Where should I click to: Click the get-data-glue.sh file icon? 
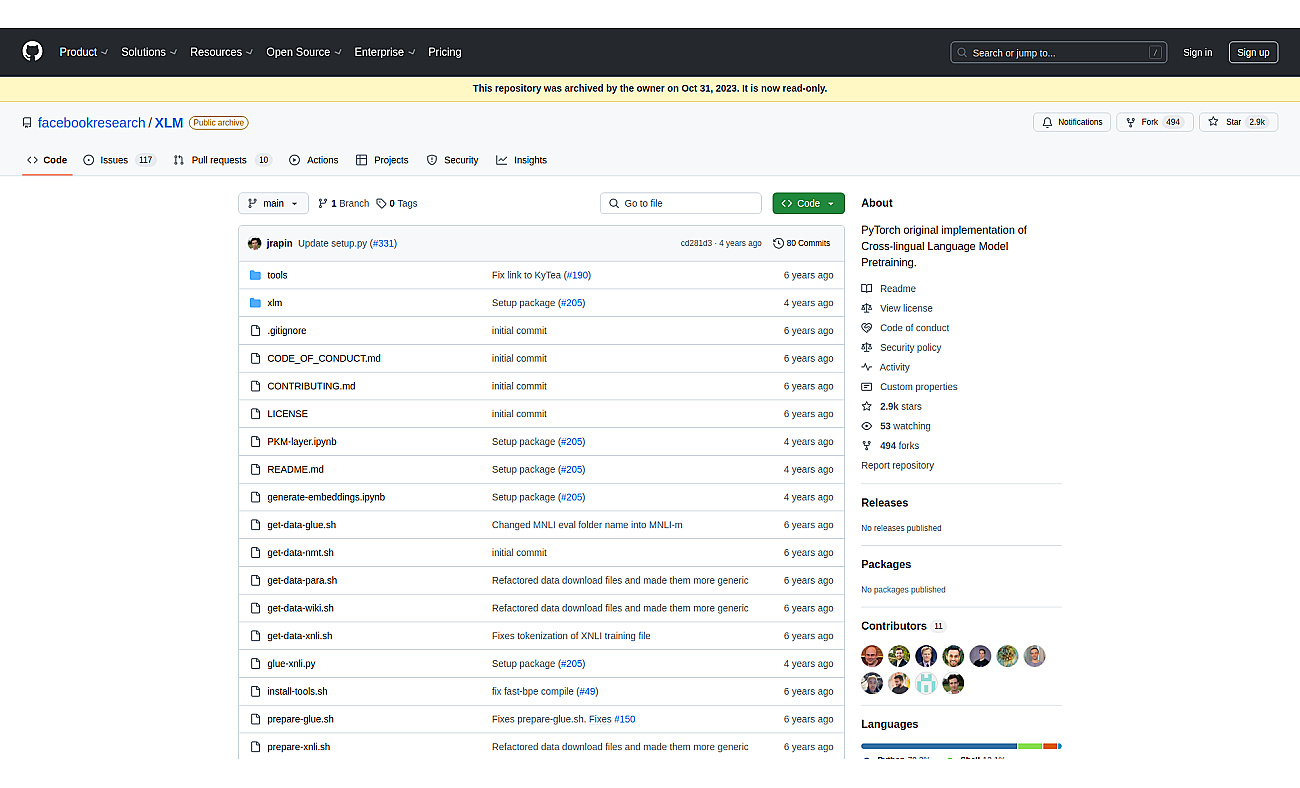[255, 525]
